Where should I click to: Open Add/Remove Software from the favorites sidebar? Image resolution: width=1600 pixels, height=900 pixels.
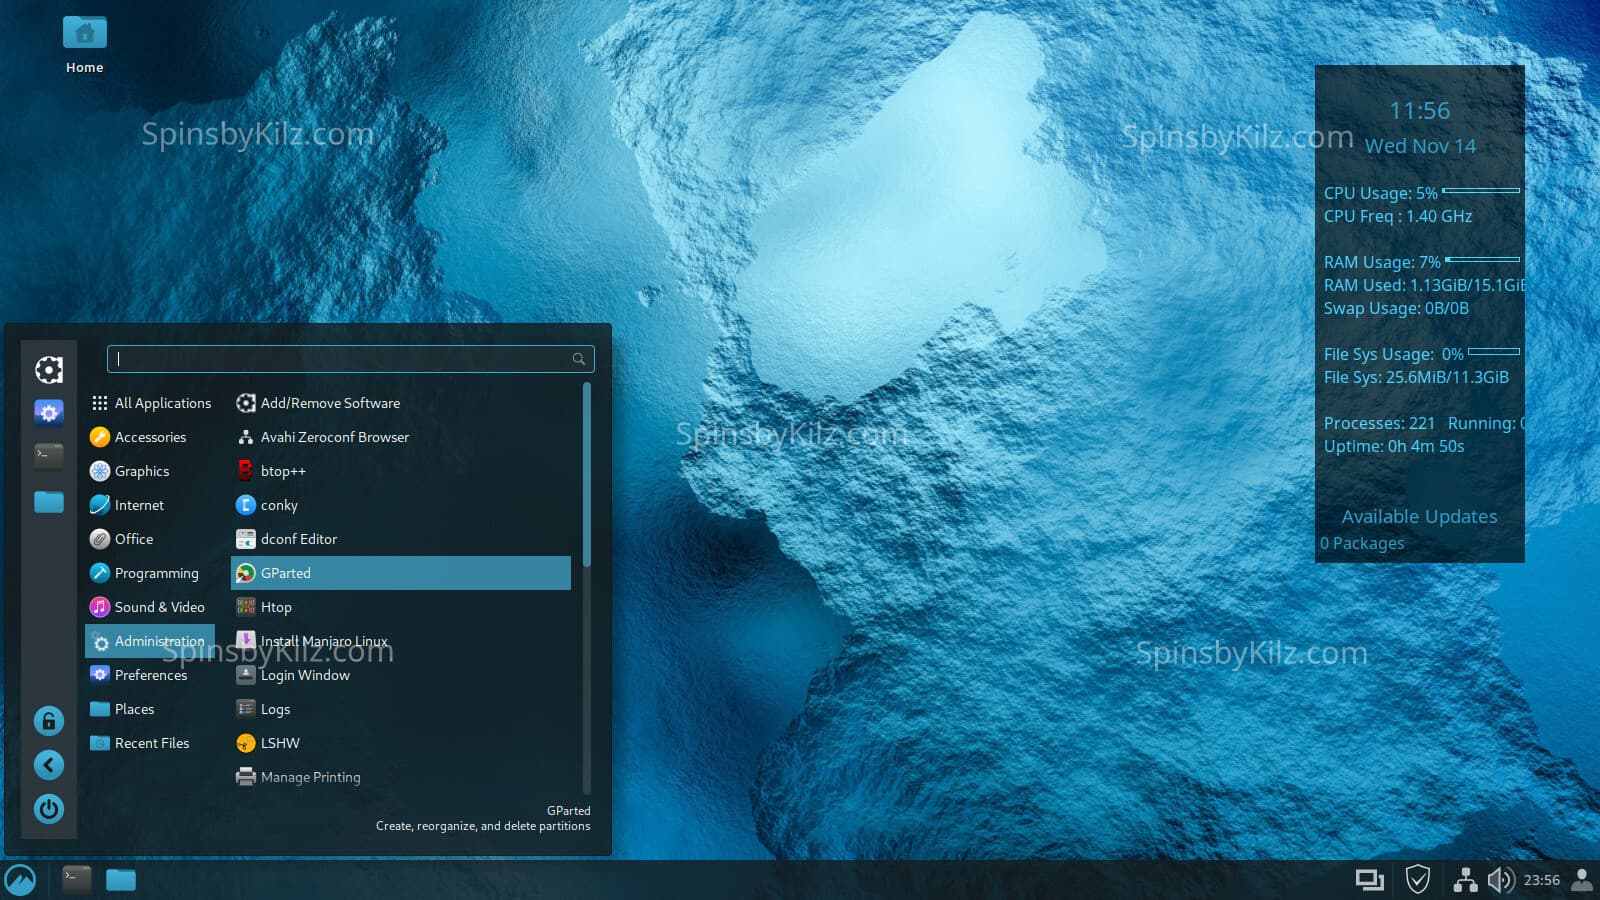pyautogui.click(x=49, y=370)
